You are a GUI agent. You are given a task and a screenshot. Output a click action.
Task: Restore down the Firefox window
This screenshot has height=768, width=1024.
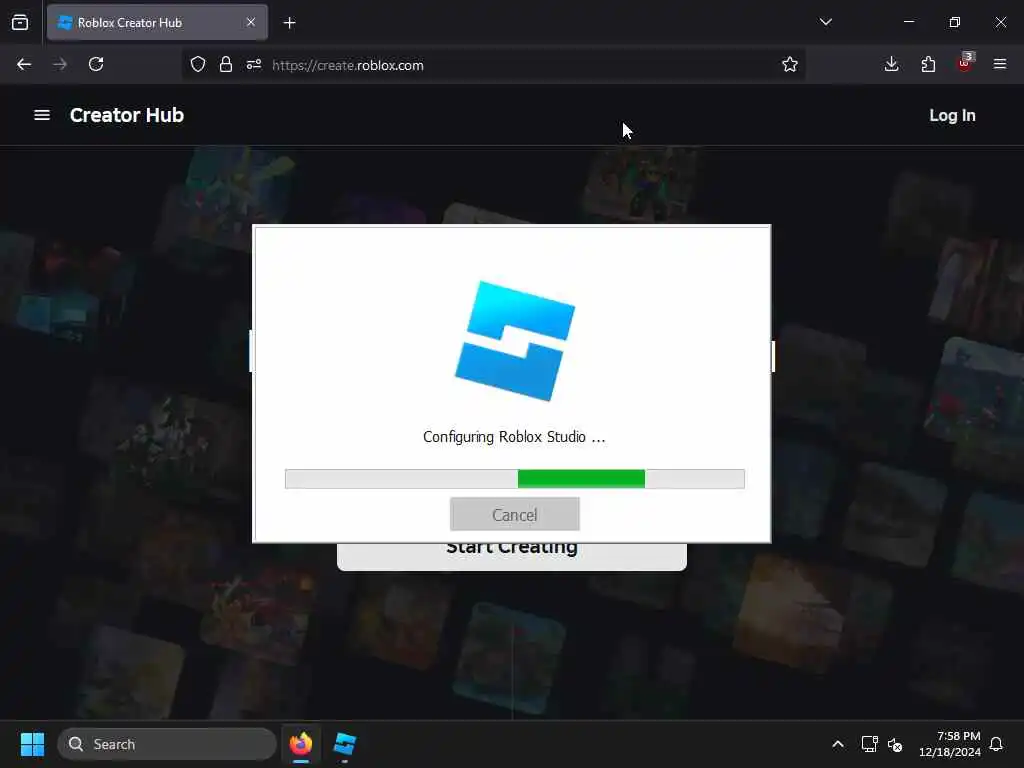954,22
